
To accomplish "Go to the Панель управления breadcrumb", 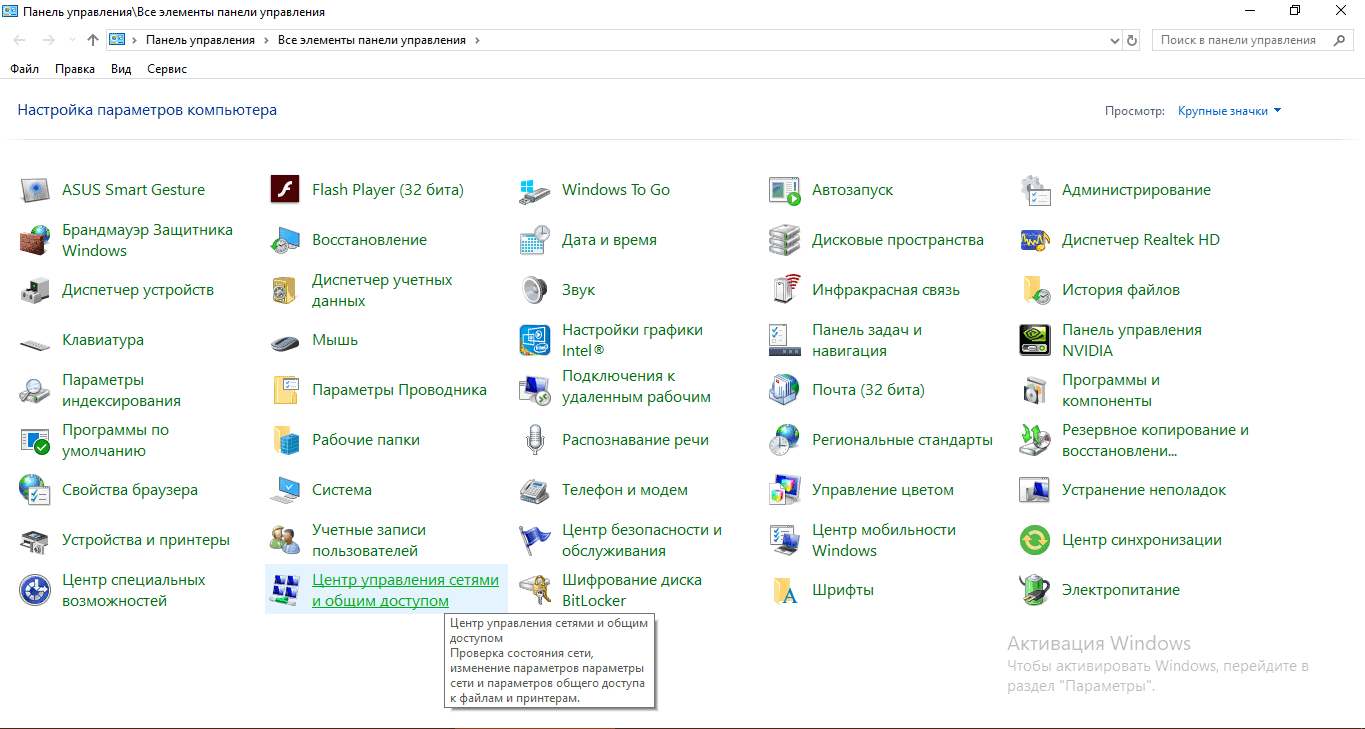I will (x=200, y=40).
